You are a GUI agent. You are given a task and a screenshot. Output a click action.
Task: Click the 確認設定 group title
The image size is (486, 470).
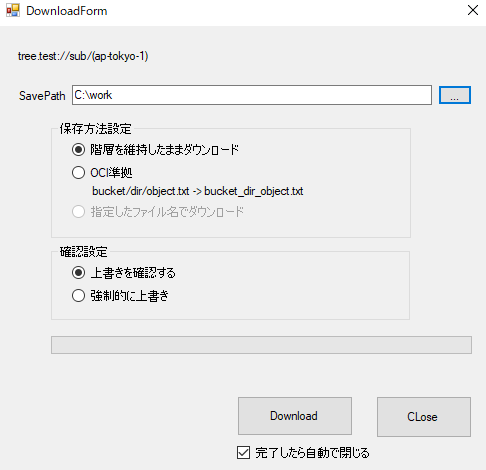pos(84,252)
